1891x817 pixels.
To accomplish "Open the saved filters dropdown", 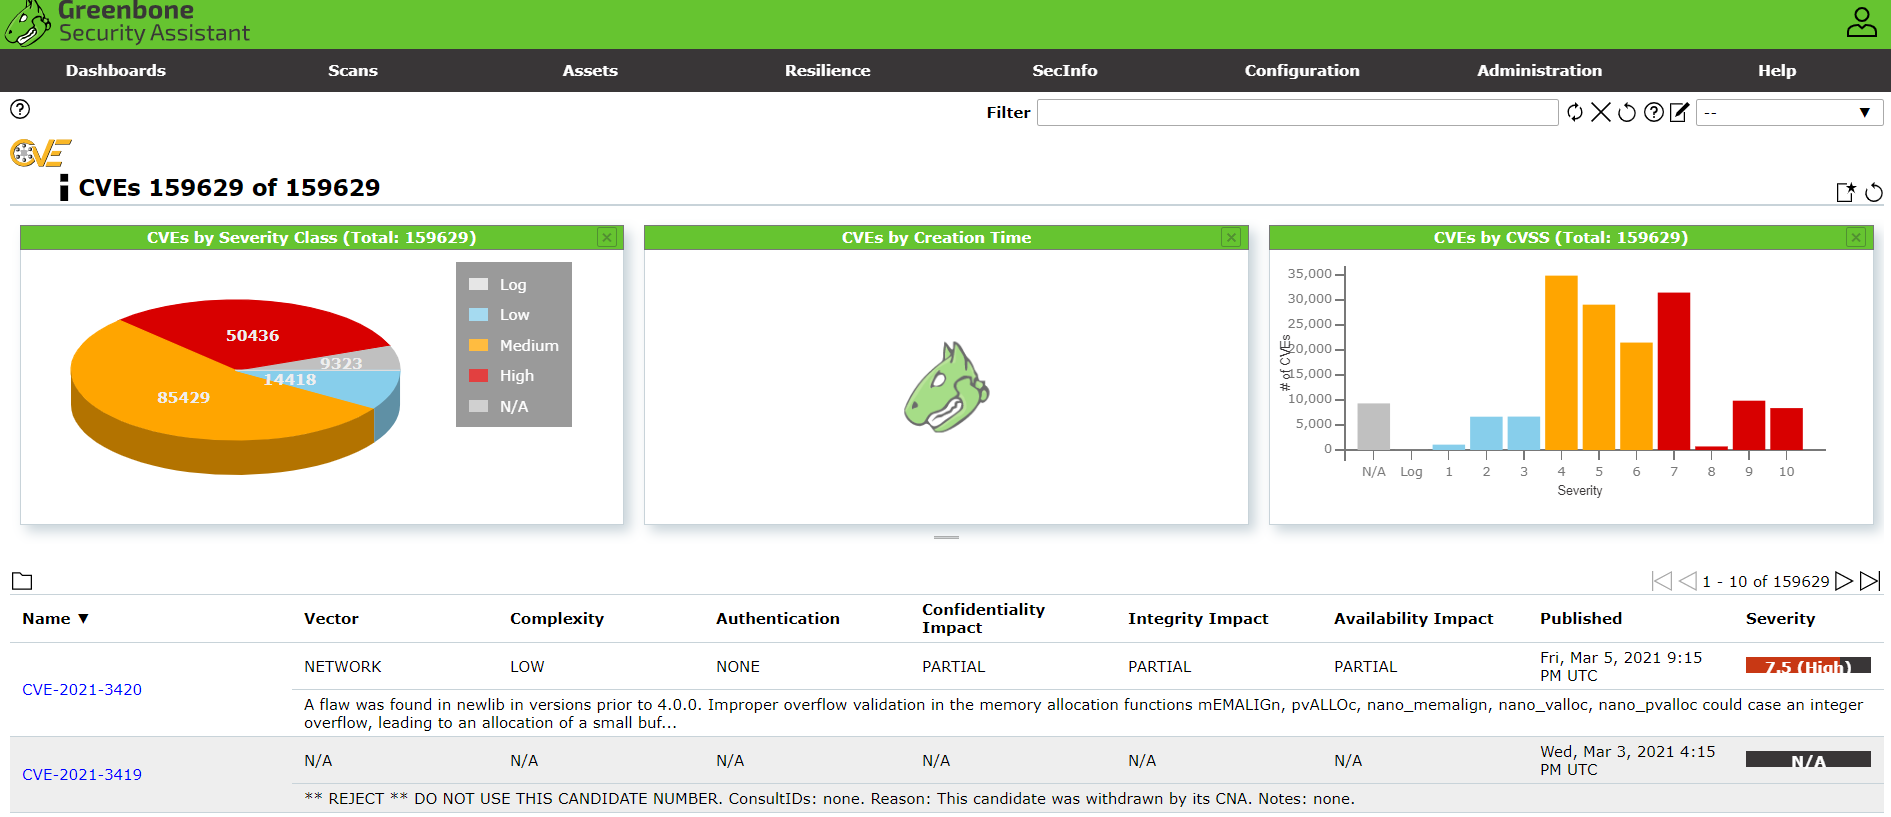I will (x=1788, y=112).
